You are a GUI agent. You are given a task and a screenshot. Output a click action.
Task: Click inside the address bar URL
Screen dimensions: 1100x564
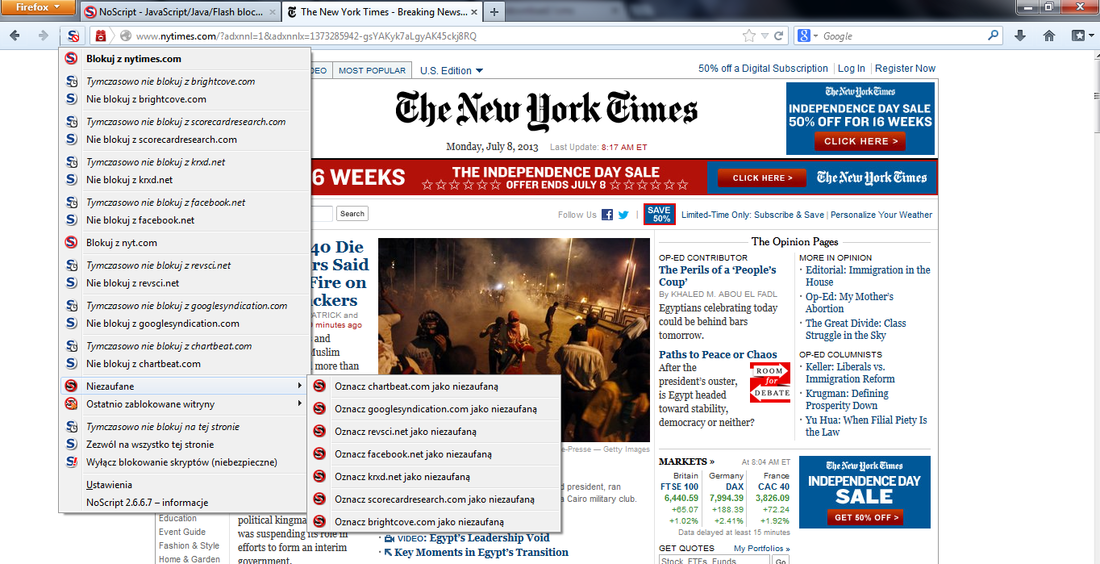coord(306,36)
